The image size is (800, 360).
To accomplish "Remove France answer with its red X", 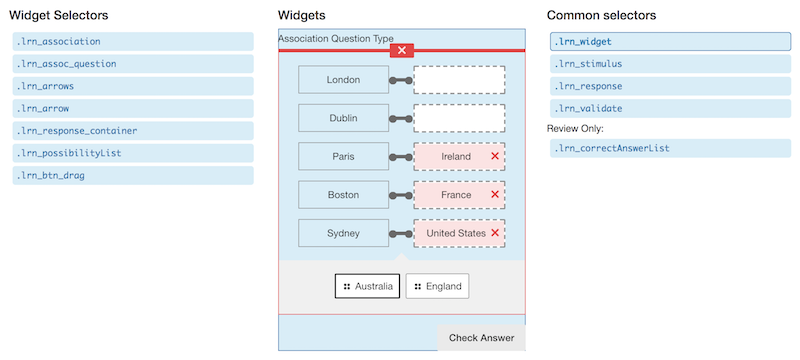I will tap(494, 194).
